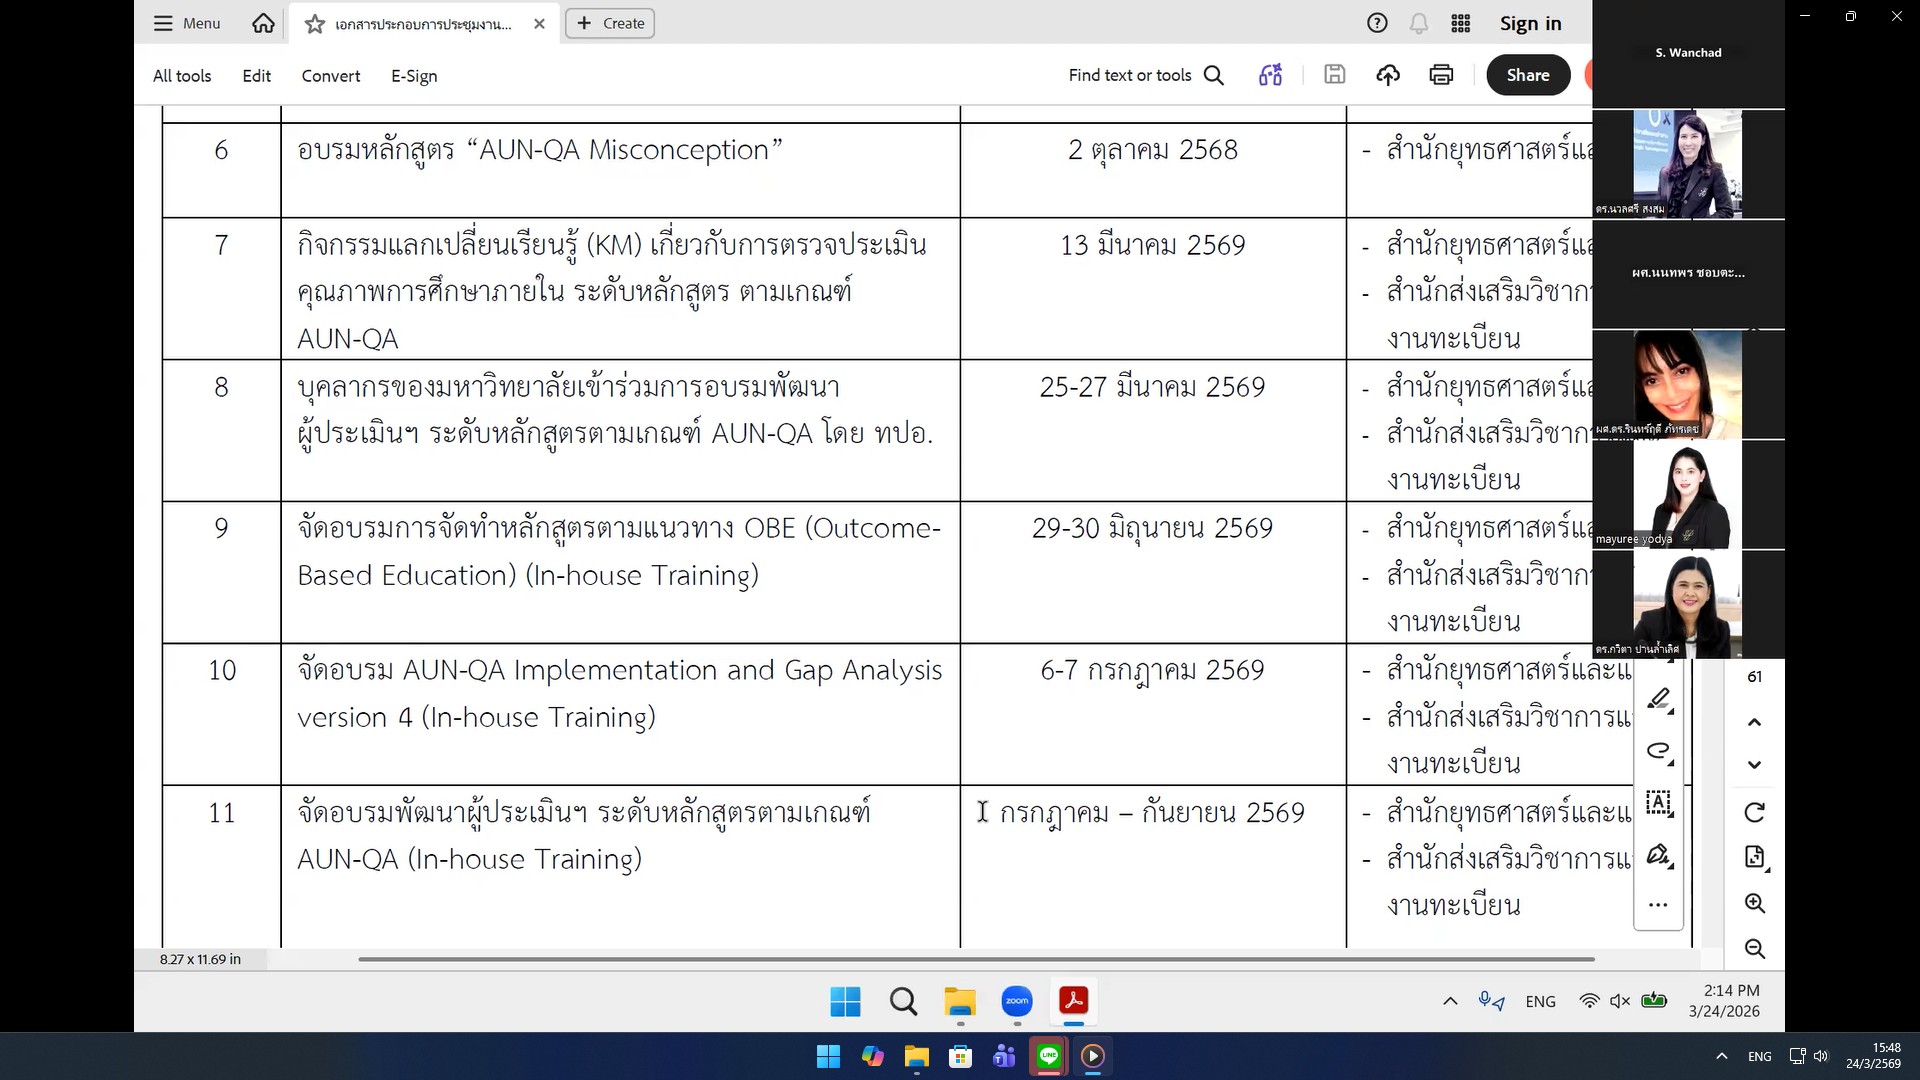Open the page display fit options dropdown

tap(1756, 858)
